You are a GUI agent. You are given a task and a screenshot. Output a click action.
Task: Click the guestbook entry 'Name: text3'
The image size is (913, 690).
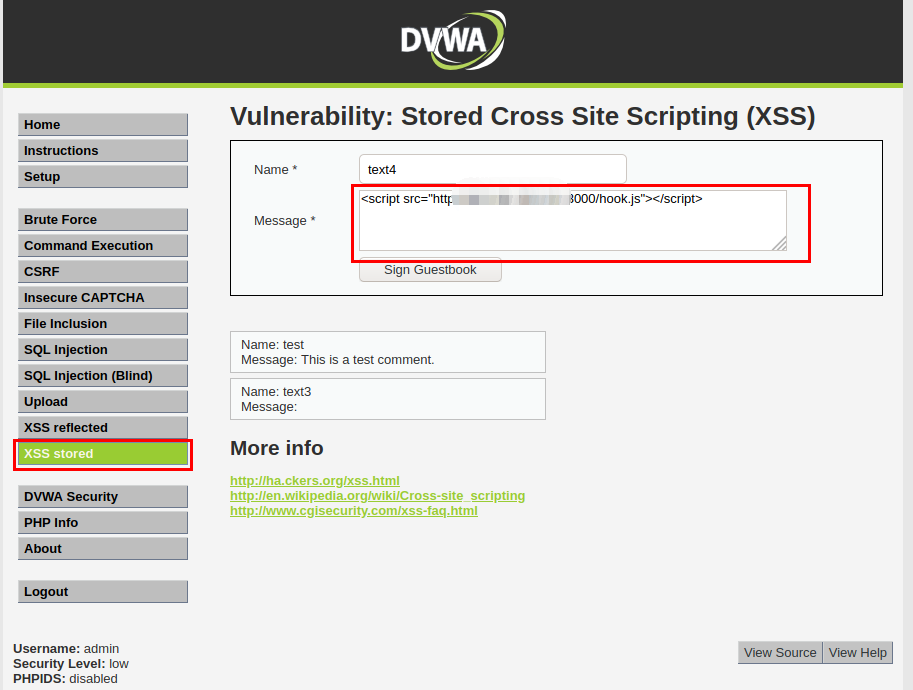tap(276, 391)
